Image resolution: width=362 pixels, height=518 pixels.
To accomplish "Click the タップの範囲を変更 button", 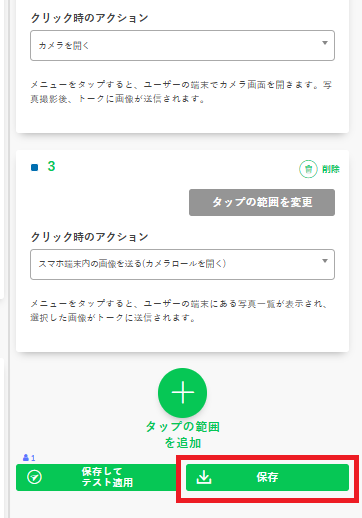I will pyautogui.click(x=262, y=202).
